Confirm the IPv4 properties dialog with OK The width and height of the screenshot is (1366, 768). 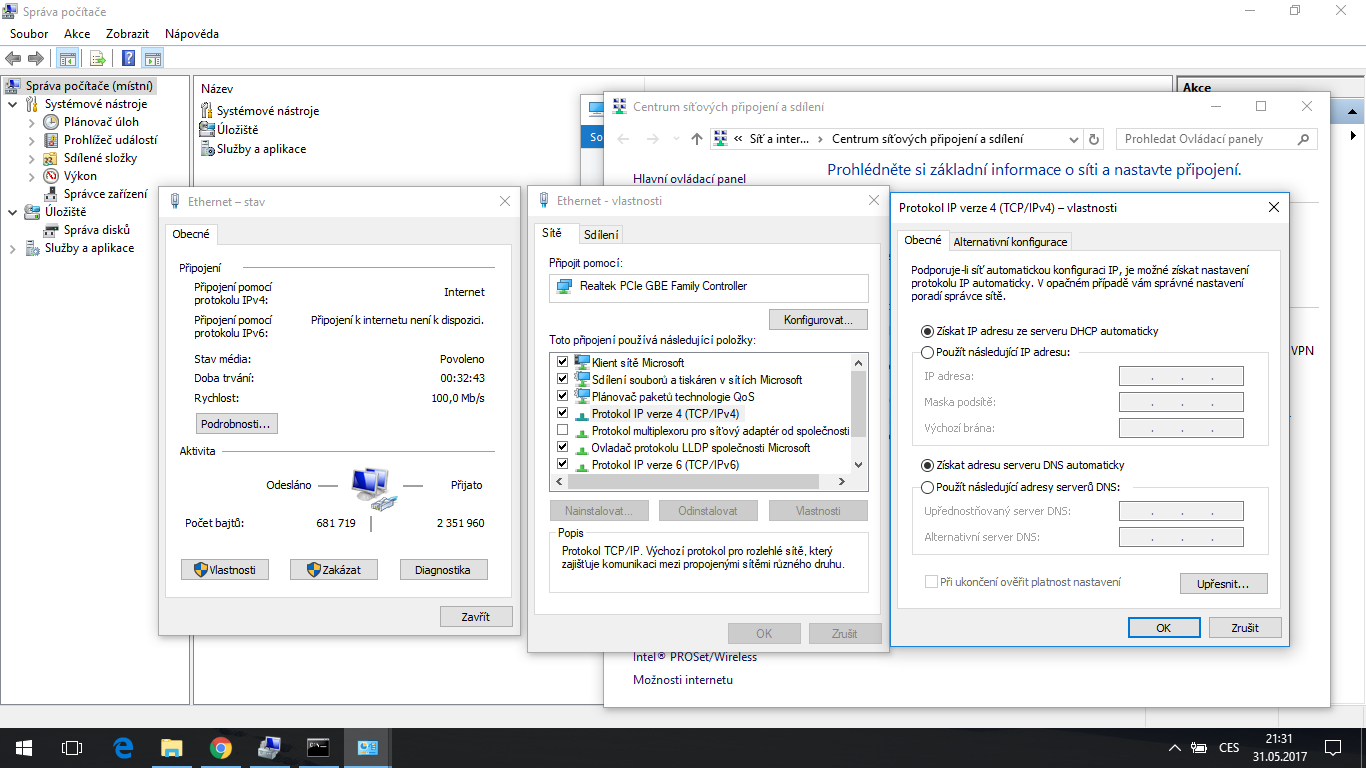click(x=1164, y=628)
